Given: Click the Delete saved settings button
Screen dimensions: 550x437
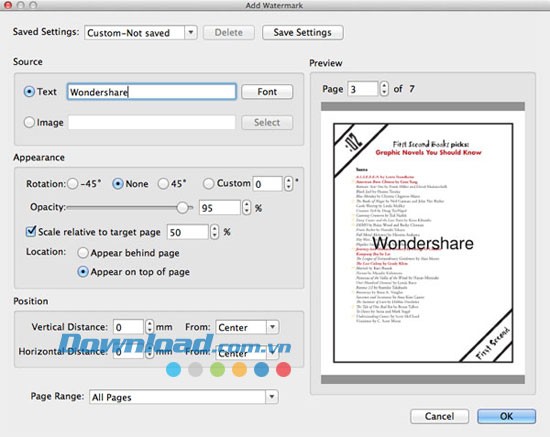Looking at the screenshot, I should [229, 33].
